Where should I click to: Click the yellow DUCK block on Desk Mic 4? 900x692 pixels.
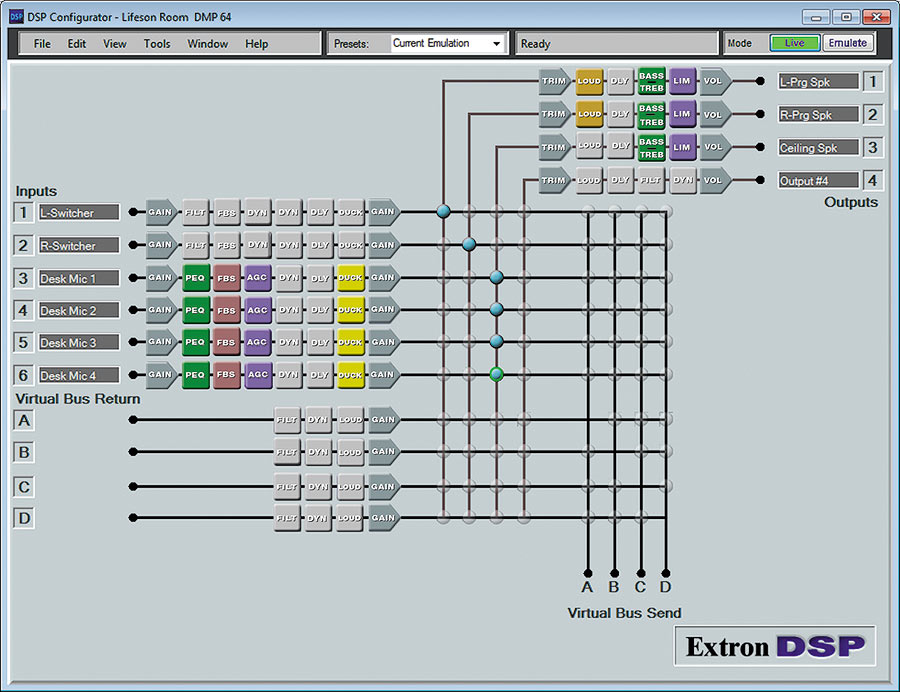[350, 375]
